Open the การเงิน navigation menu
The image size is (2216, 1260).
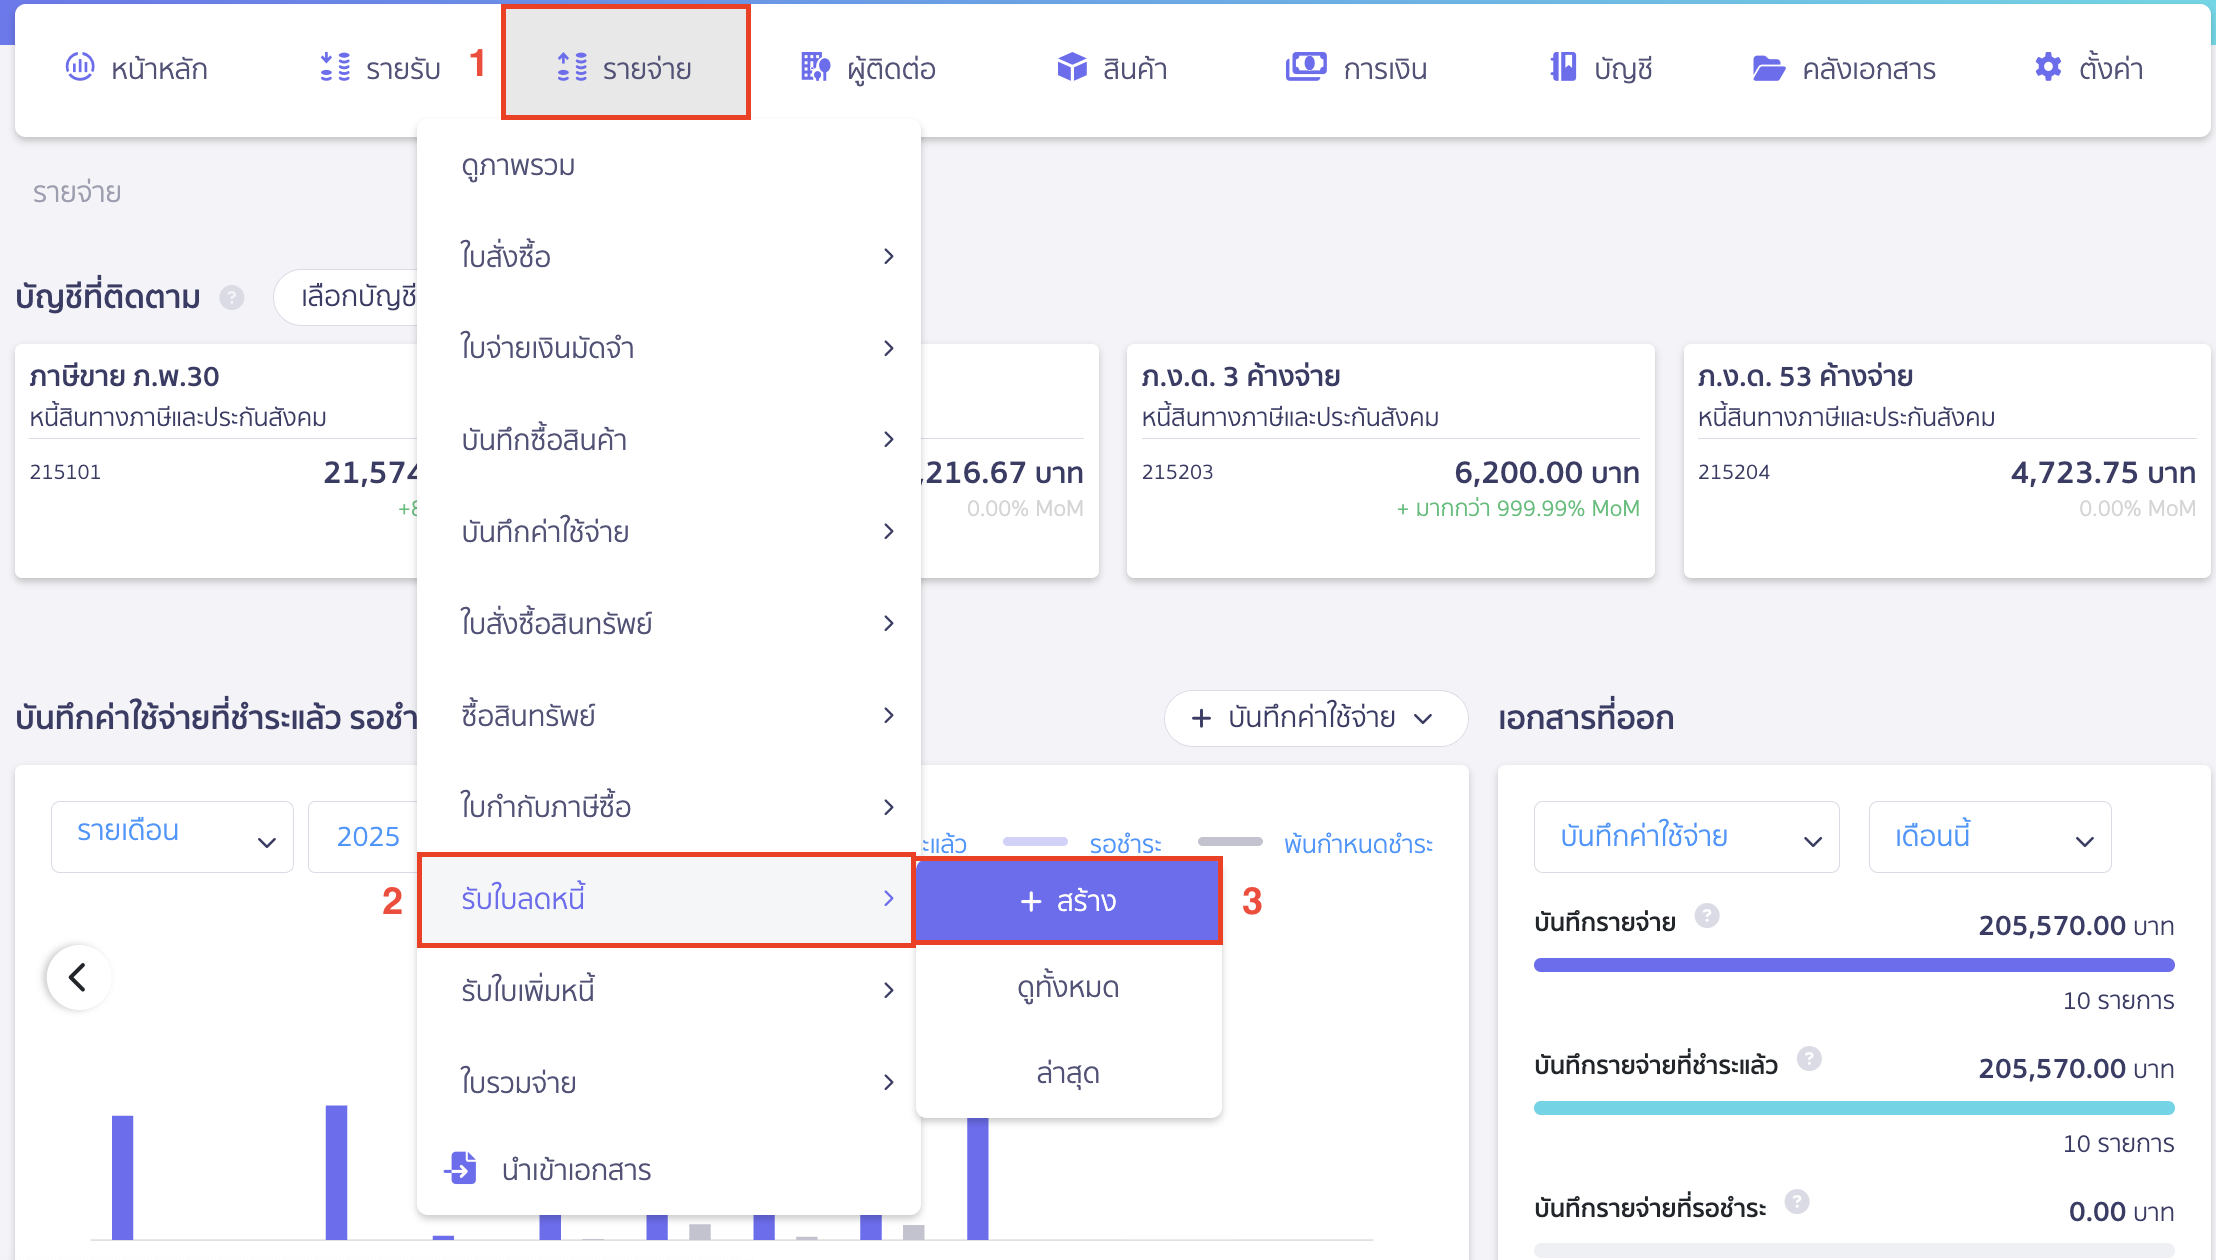[1357, 68]
